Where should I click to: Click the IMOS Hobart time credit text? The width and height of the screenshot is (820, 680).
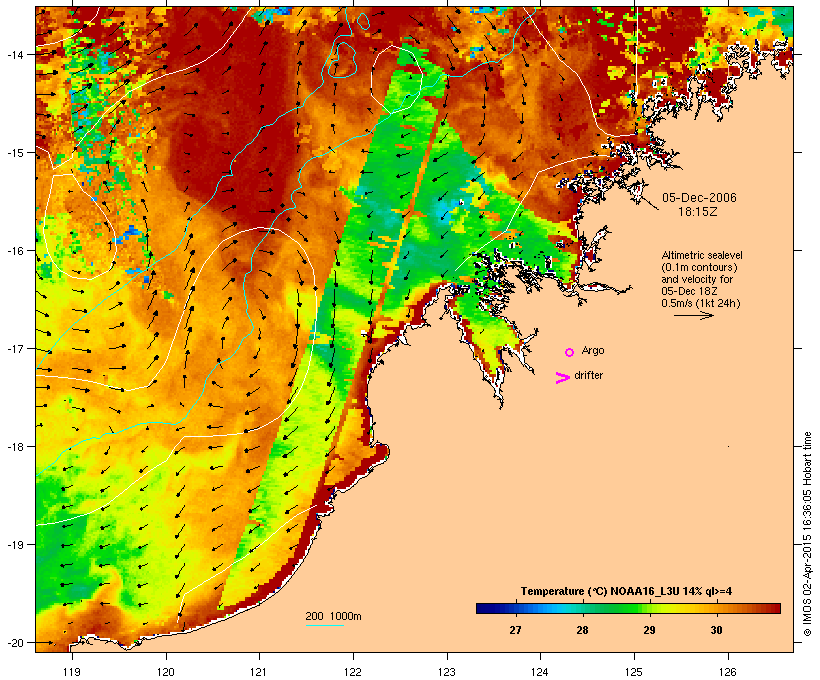[807, 534]
